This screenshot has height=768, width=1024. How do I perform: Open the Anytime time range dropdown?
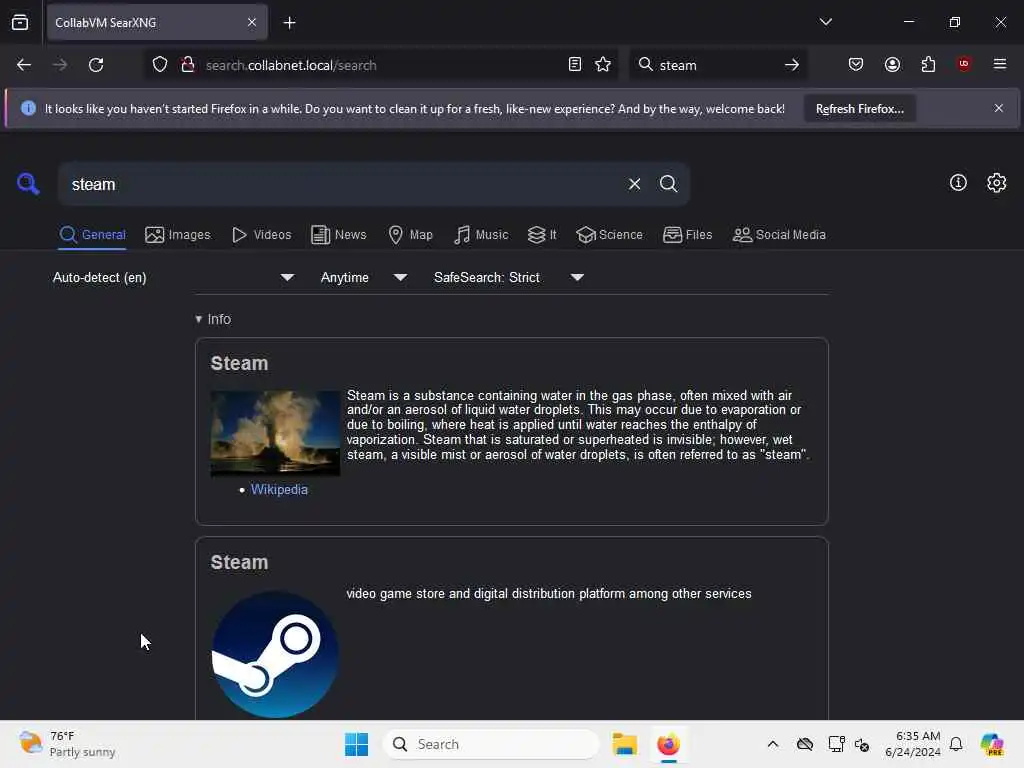[x=364, y=278]
